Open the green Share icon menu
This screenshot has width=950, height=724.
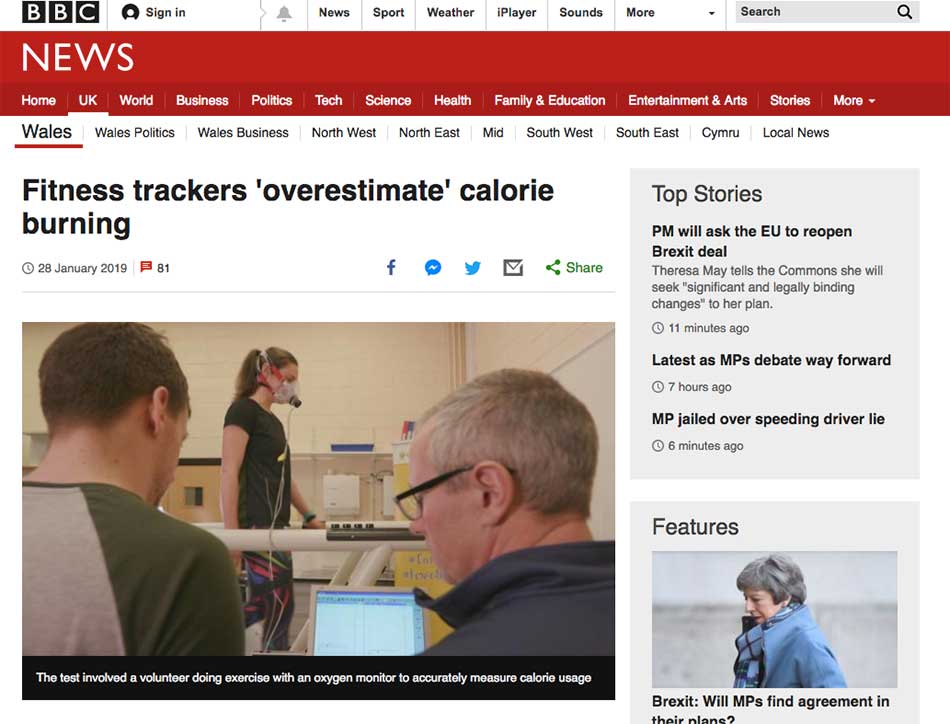click(x=553, y=267)
